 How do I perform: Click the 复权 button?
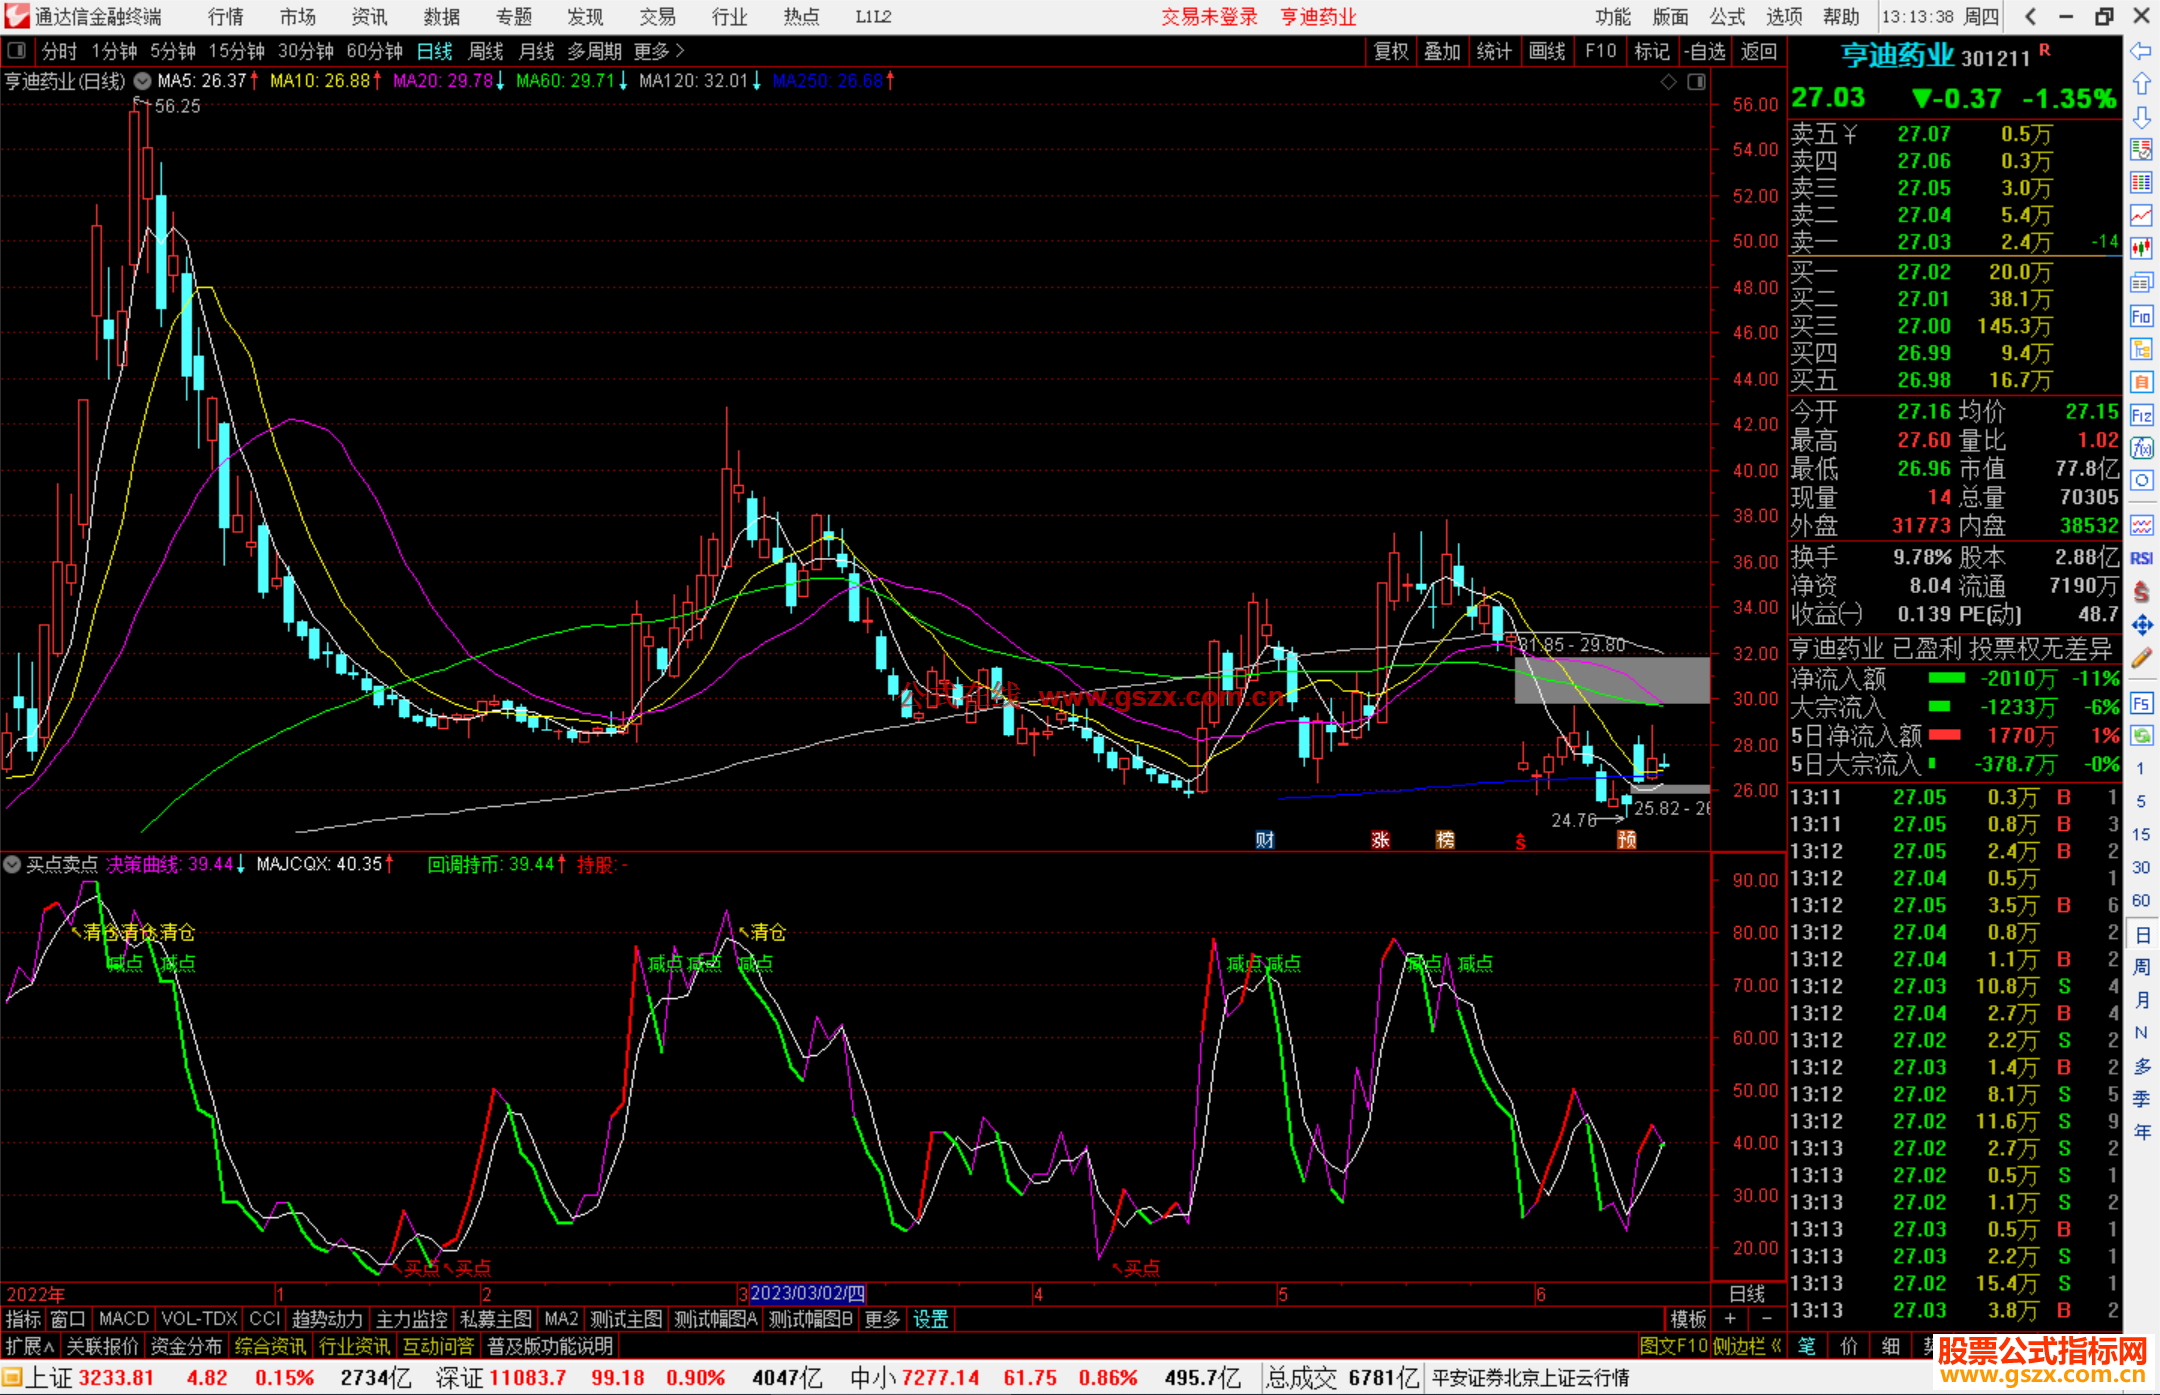click(x=1391, y=51)
